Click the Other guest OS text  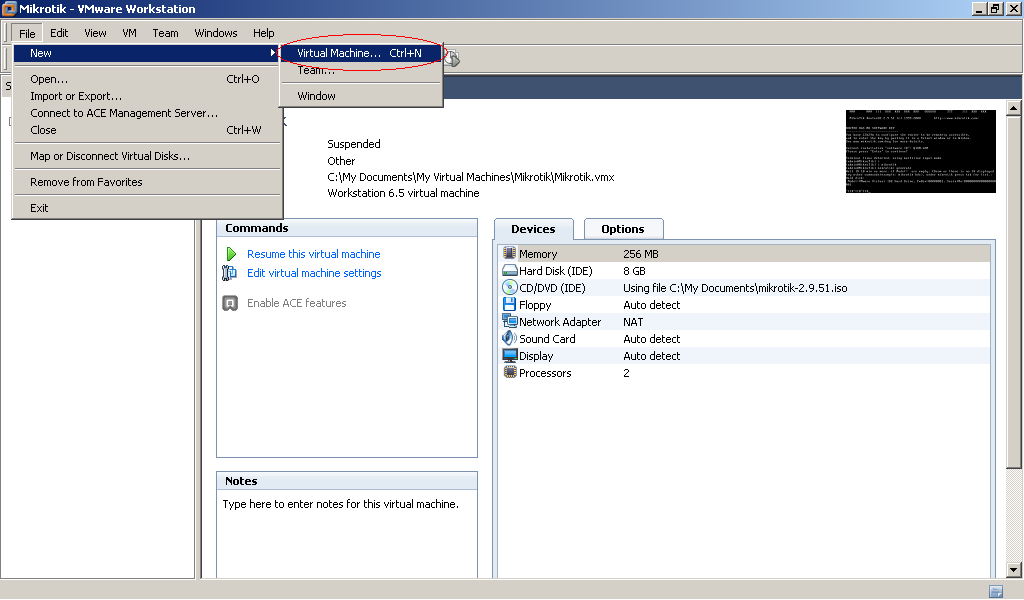(x=341, y=161)
